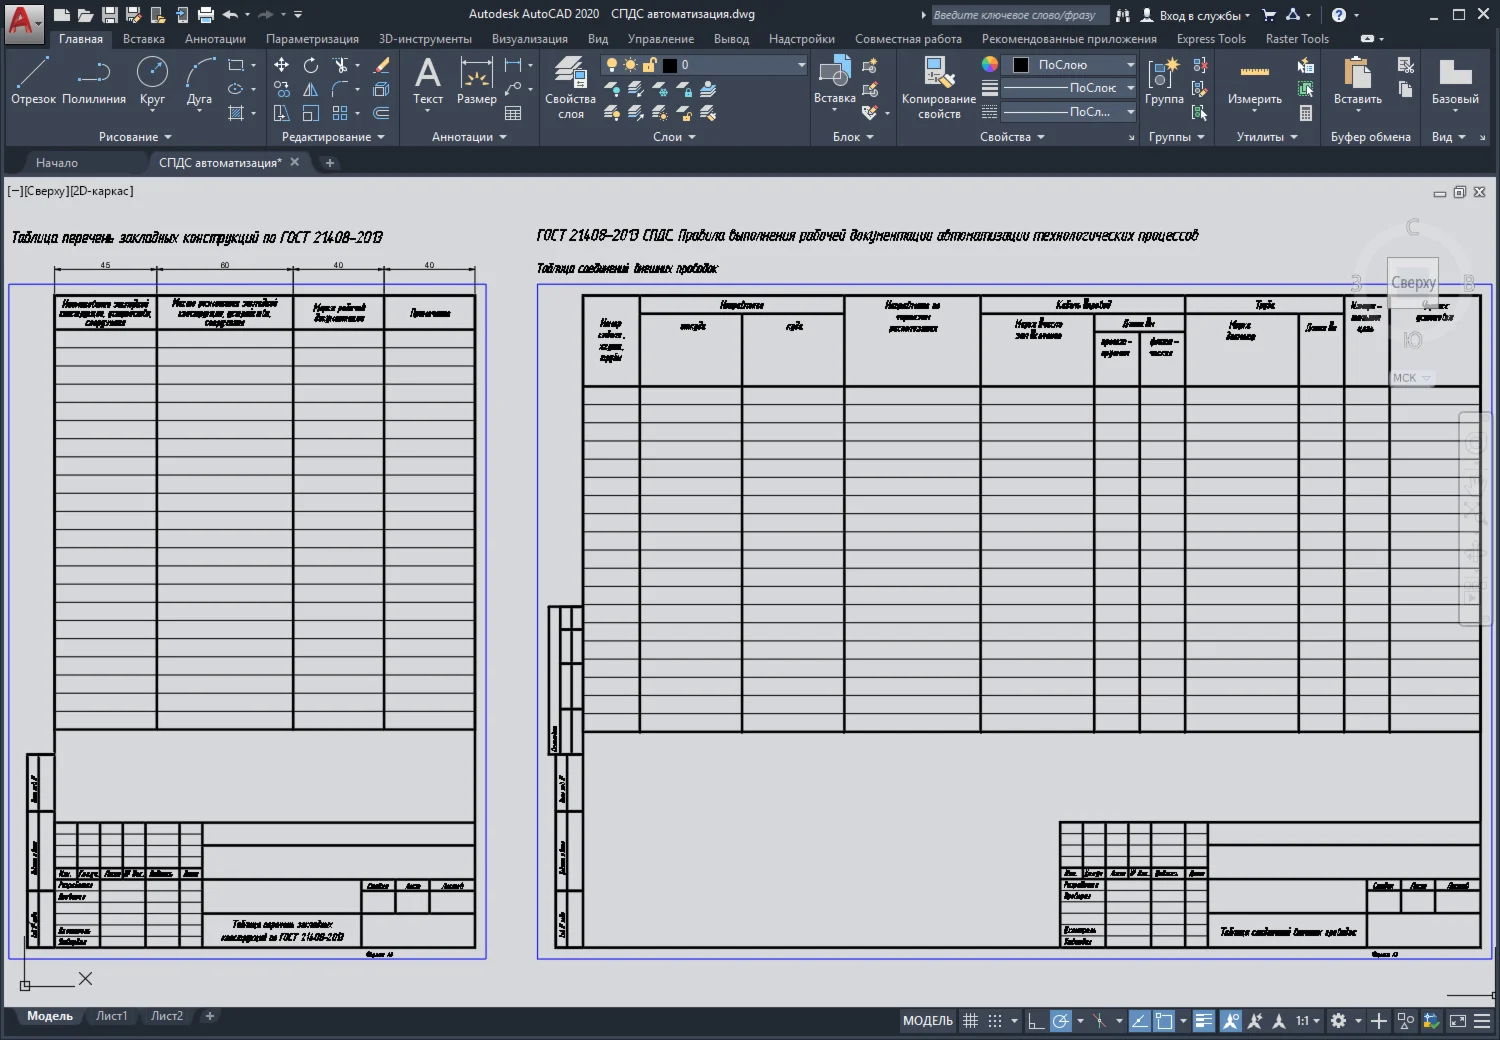Select the Полилиния polyline tool

tap(94, 80)
